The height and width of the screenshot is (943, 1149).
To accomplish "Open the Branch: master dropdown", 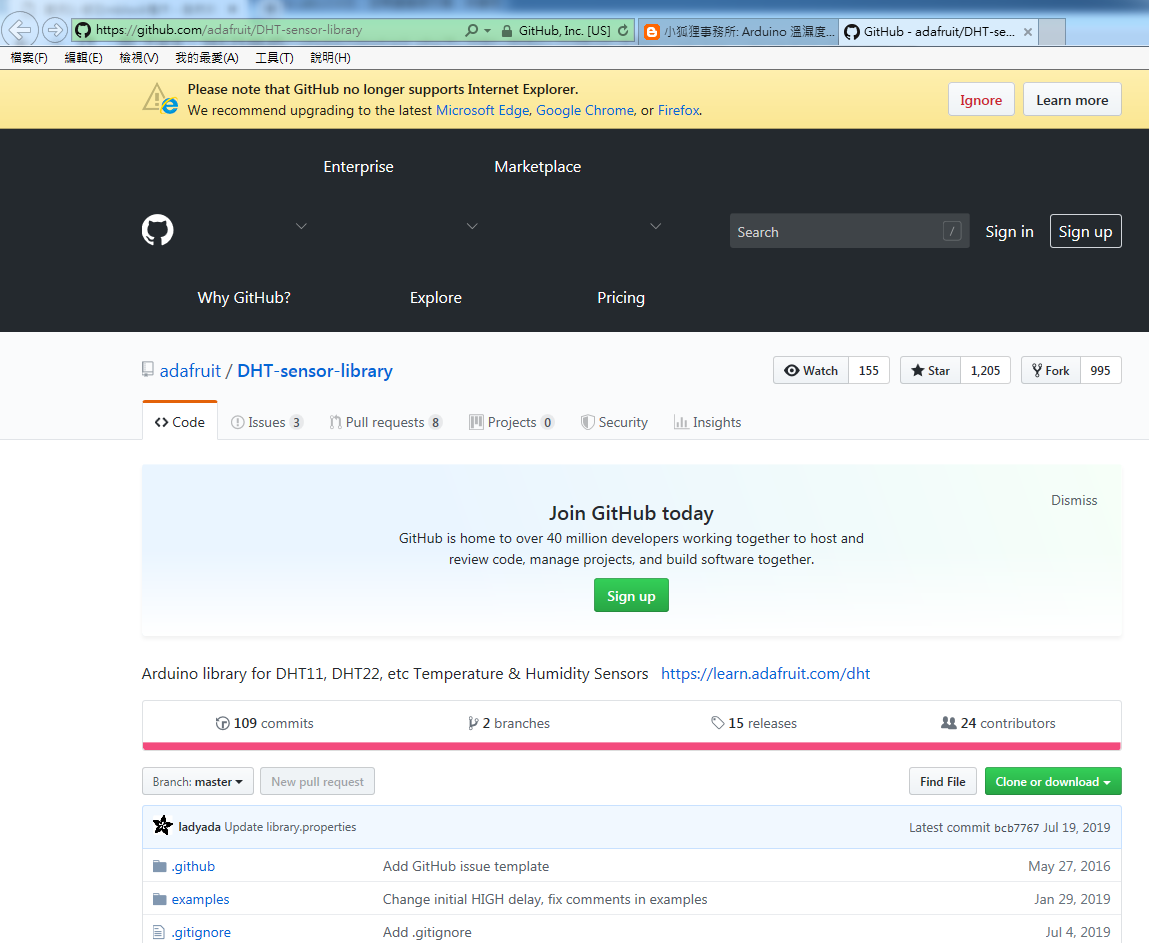I will tap(198, 781).
